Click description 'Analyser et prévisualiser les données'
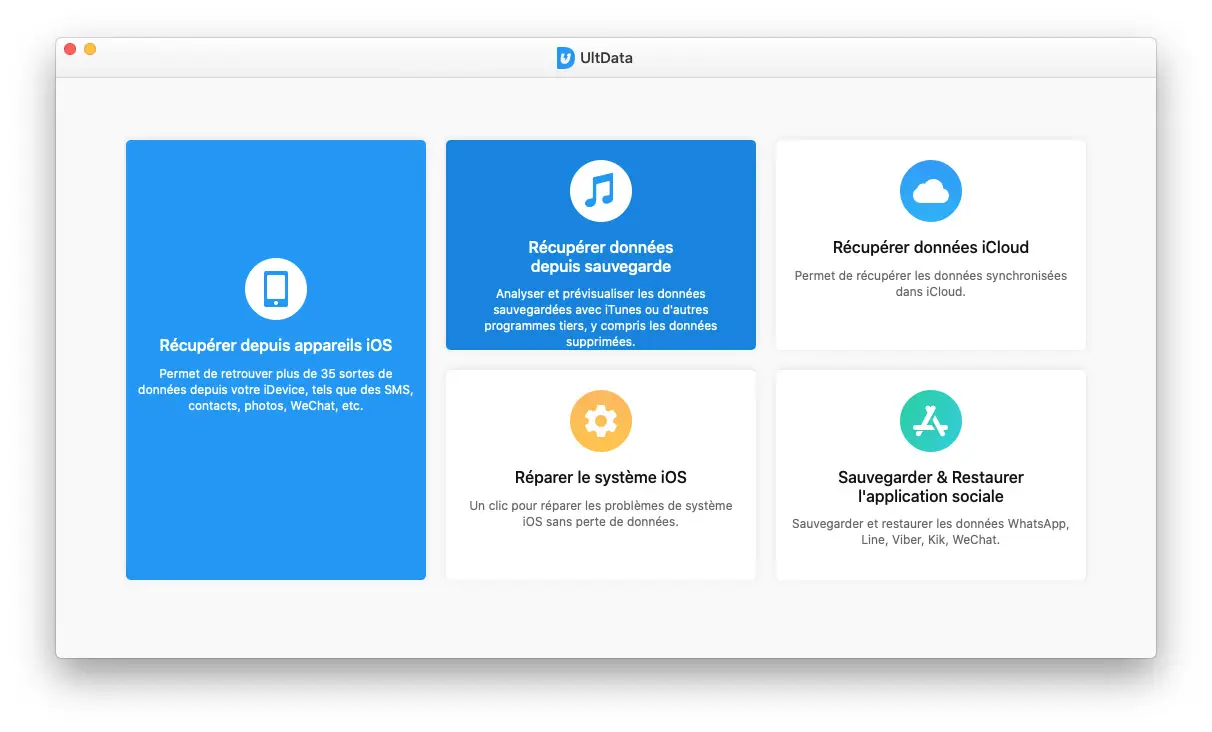 coord(601,294)
